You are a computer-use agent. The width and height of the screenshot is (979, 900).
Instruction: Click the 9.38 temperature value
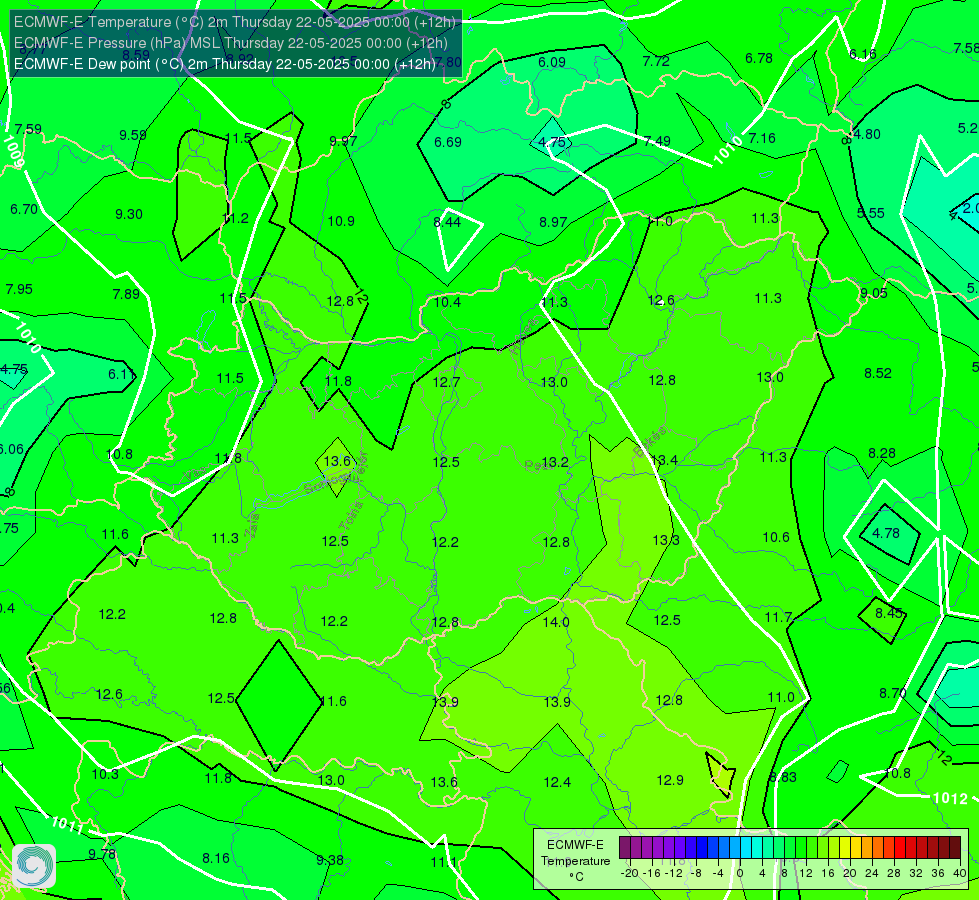pos(330,860)
